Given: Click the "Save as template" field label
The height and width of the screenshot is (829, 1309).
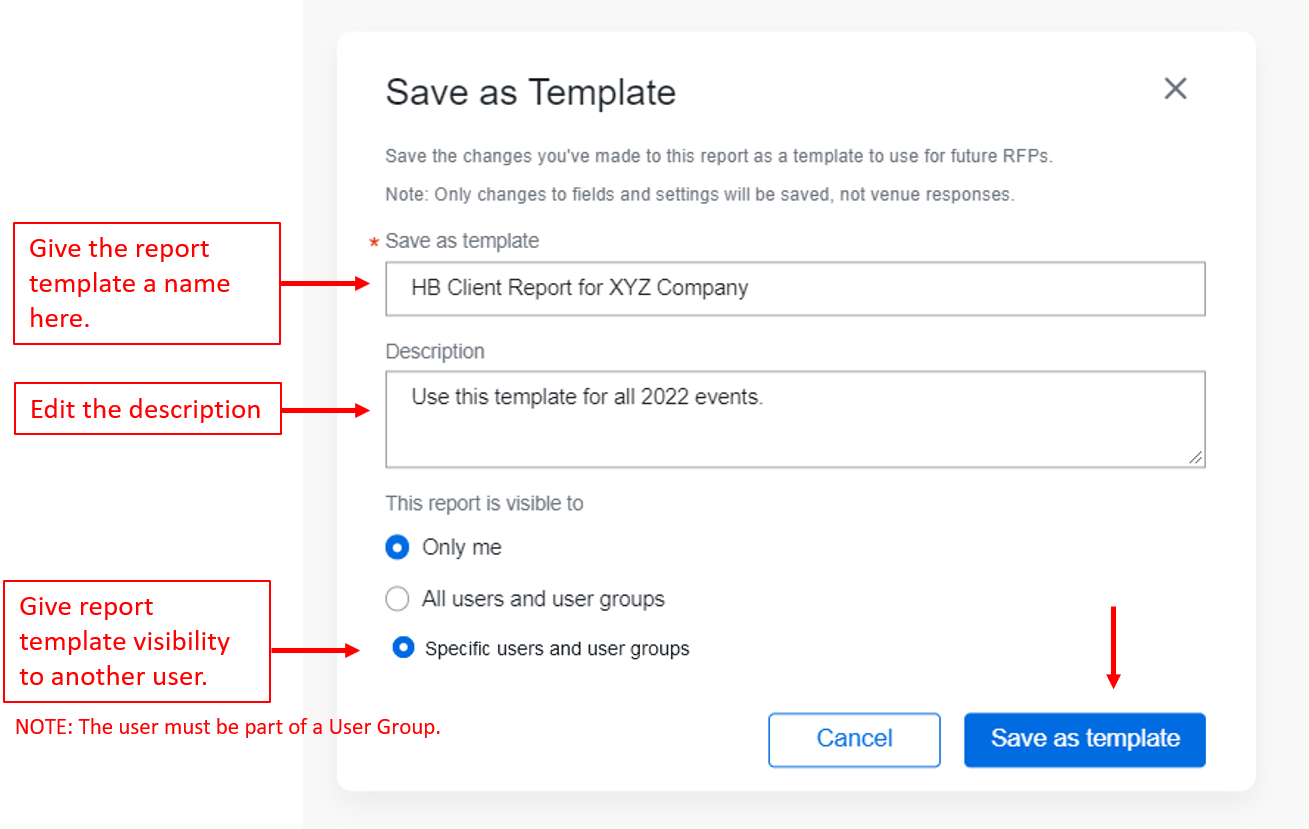Looking at the screenshot, I should pyautogui.click(x=462, y=241).
